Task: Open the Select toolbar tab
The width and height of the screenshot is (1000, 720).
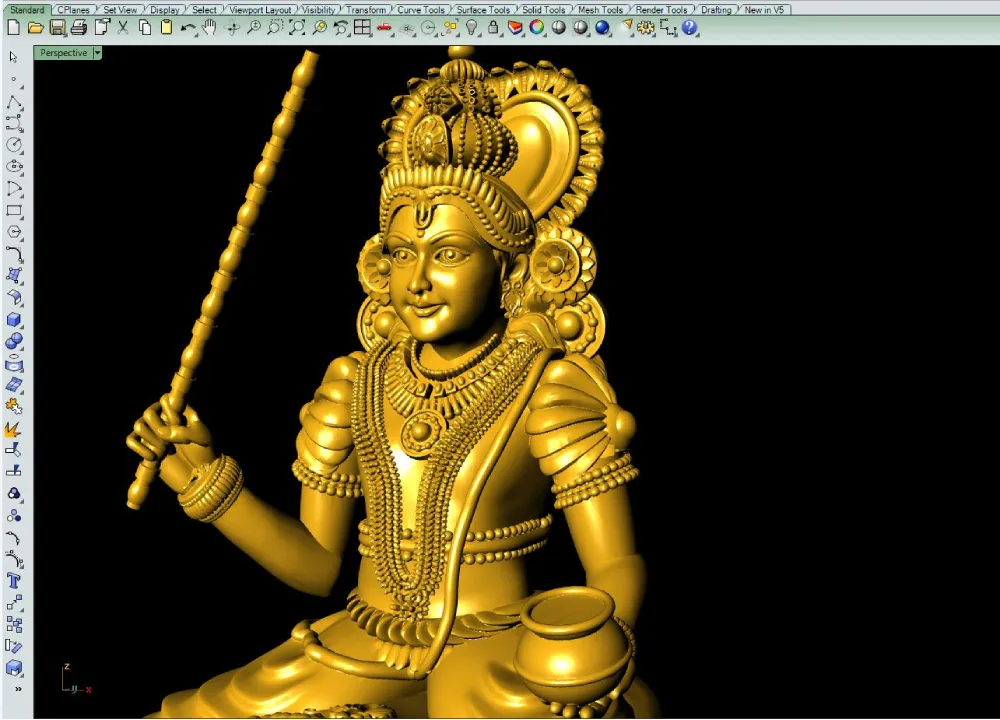Action: tap(204, 10)
